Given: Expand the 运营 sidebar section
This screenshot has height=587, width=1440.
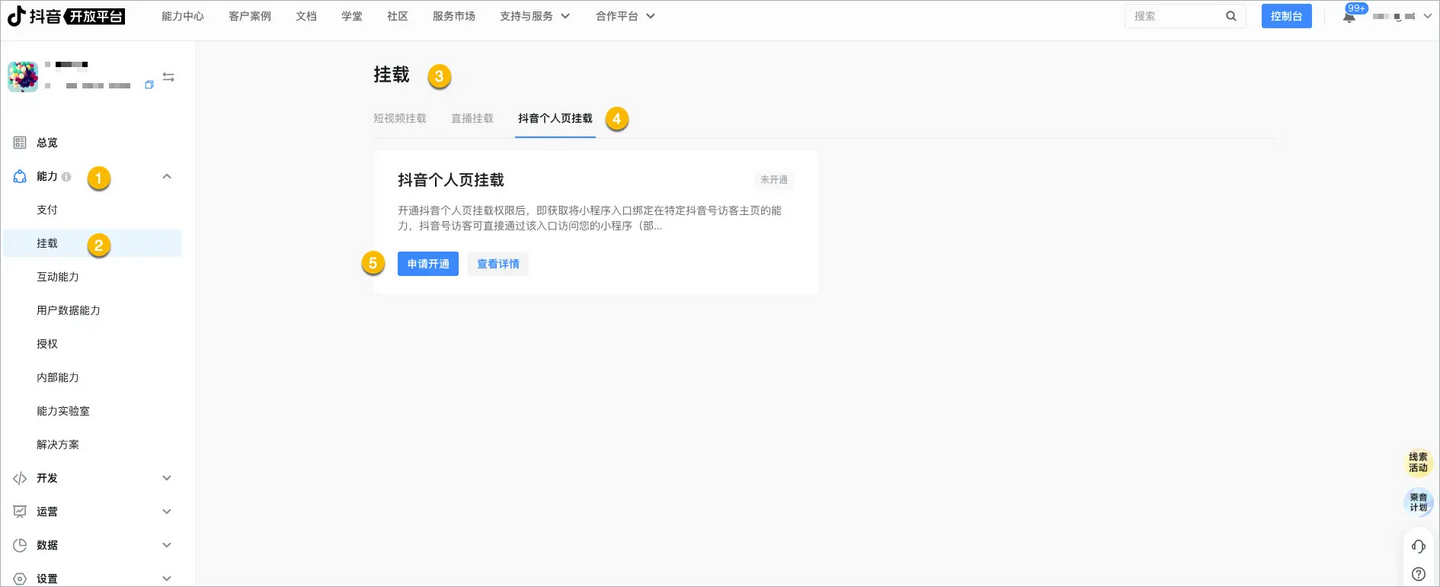Looking at the screenshot, I should [167, 511].
